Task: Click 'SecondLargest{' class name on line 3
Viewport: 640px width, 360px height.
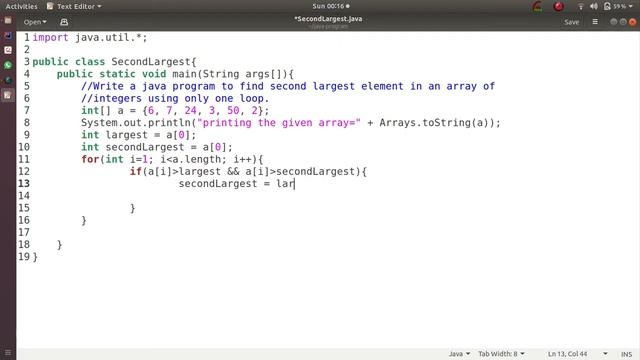Action: point(154,62)
